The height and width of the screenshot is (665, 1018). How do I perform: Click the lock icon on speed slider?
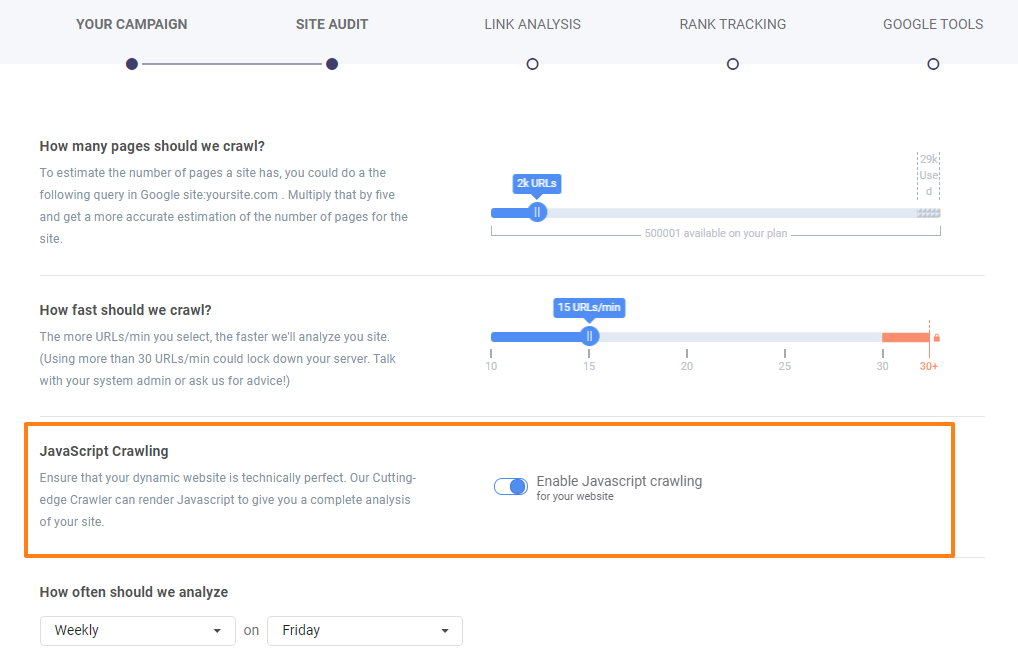pyautogui.click(x=937, y=338)
